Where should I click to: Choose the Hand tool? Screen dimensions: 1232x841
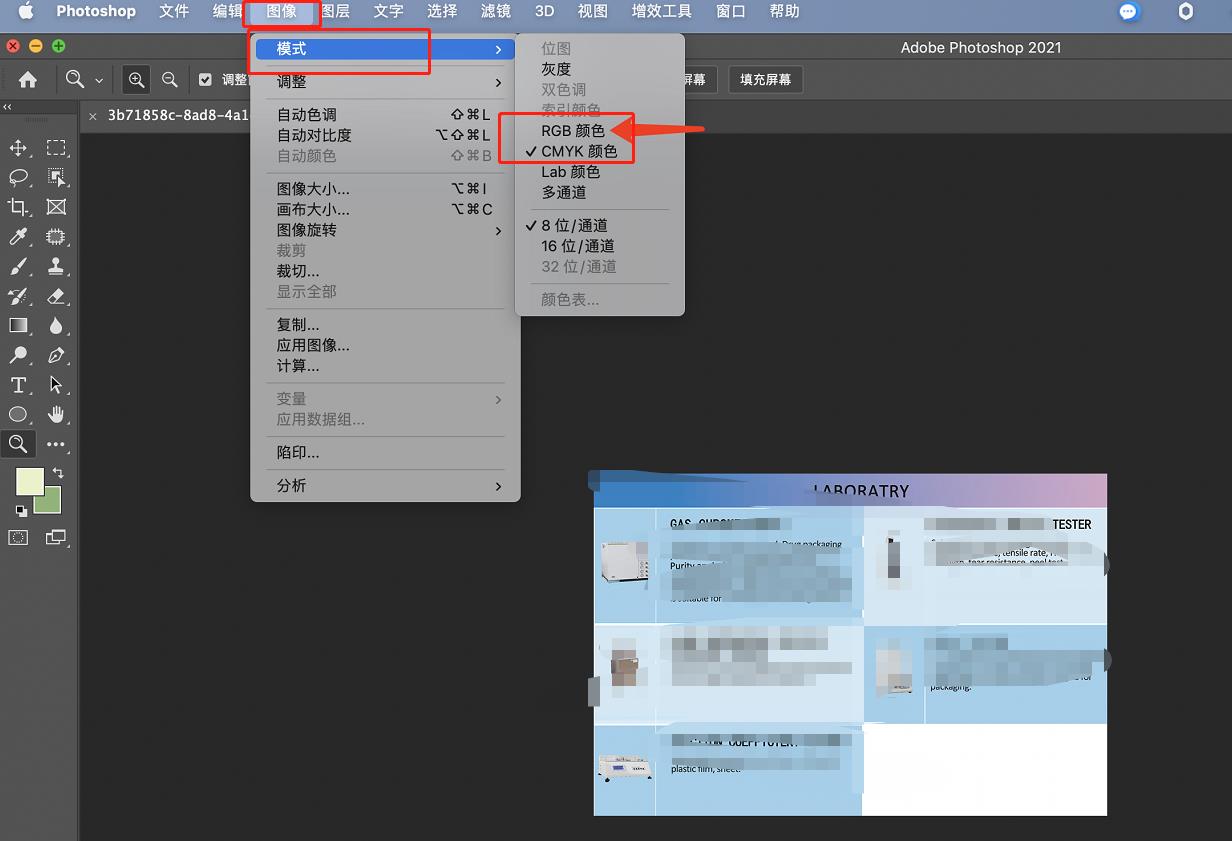56,414
